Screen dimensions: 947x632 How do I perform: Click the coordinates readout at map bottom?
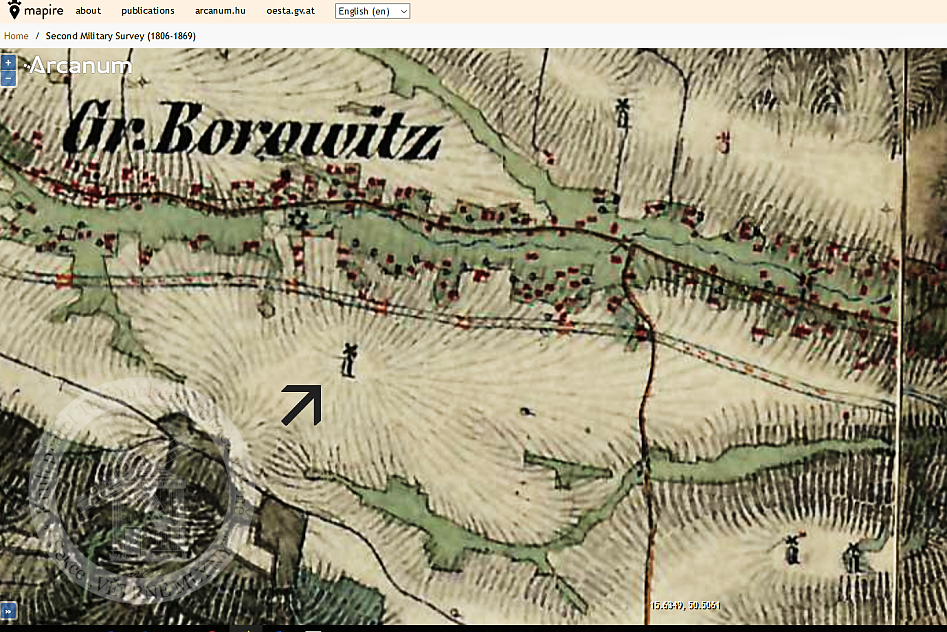click(x=684, y=606)
